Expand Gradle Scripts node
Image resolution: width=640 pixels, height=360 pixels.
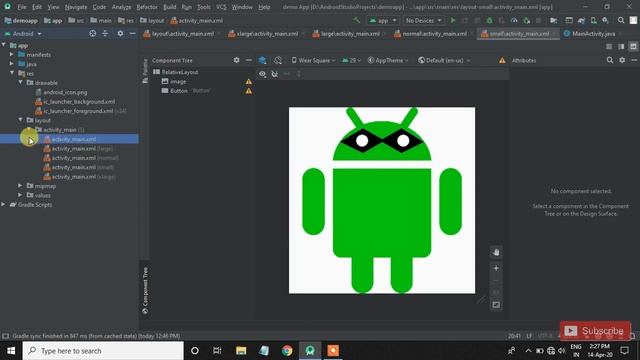coord(4,204)
